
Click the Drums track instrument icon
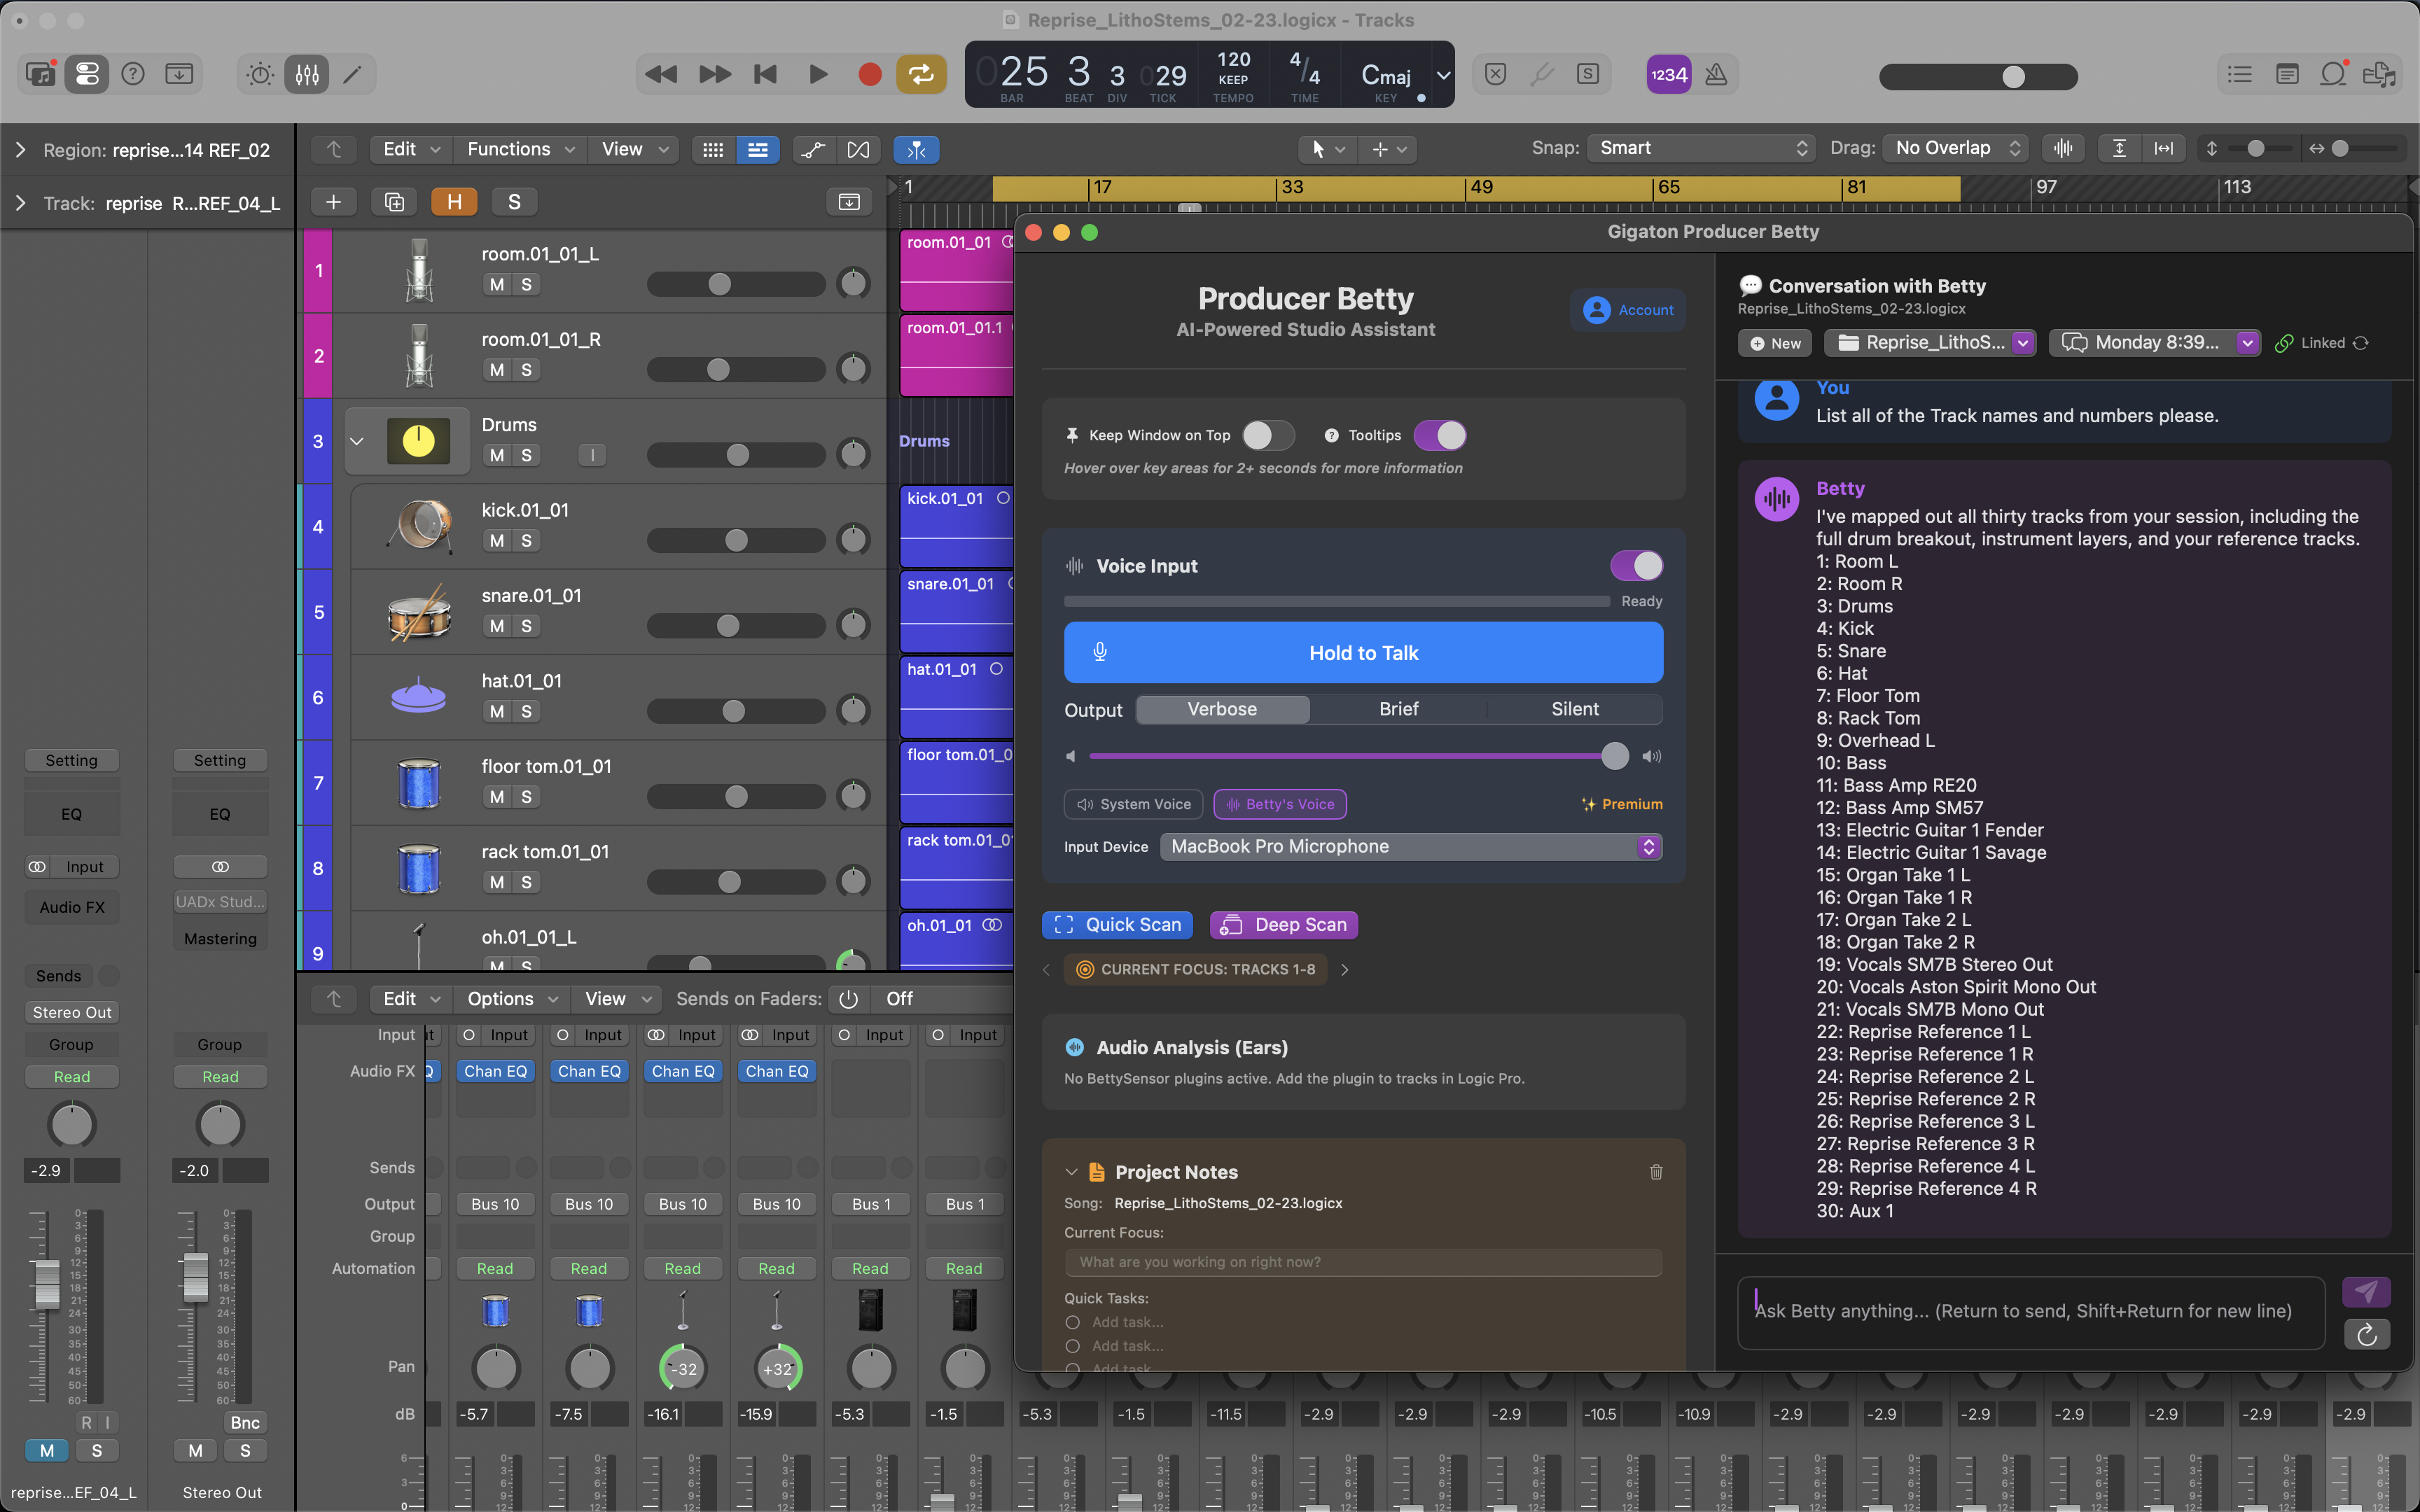tap(417, 440)
